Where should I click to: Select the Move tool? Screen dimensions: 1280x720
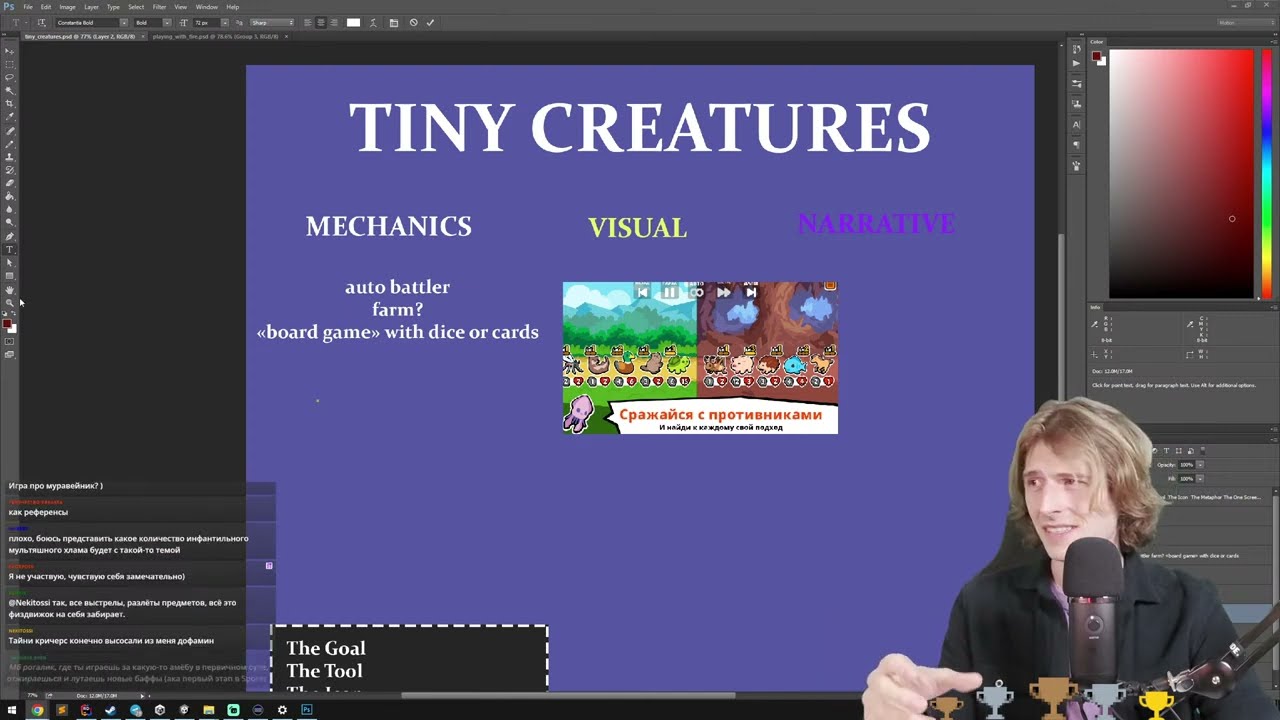point(10,51)
